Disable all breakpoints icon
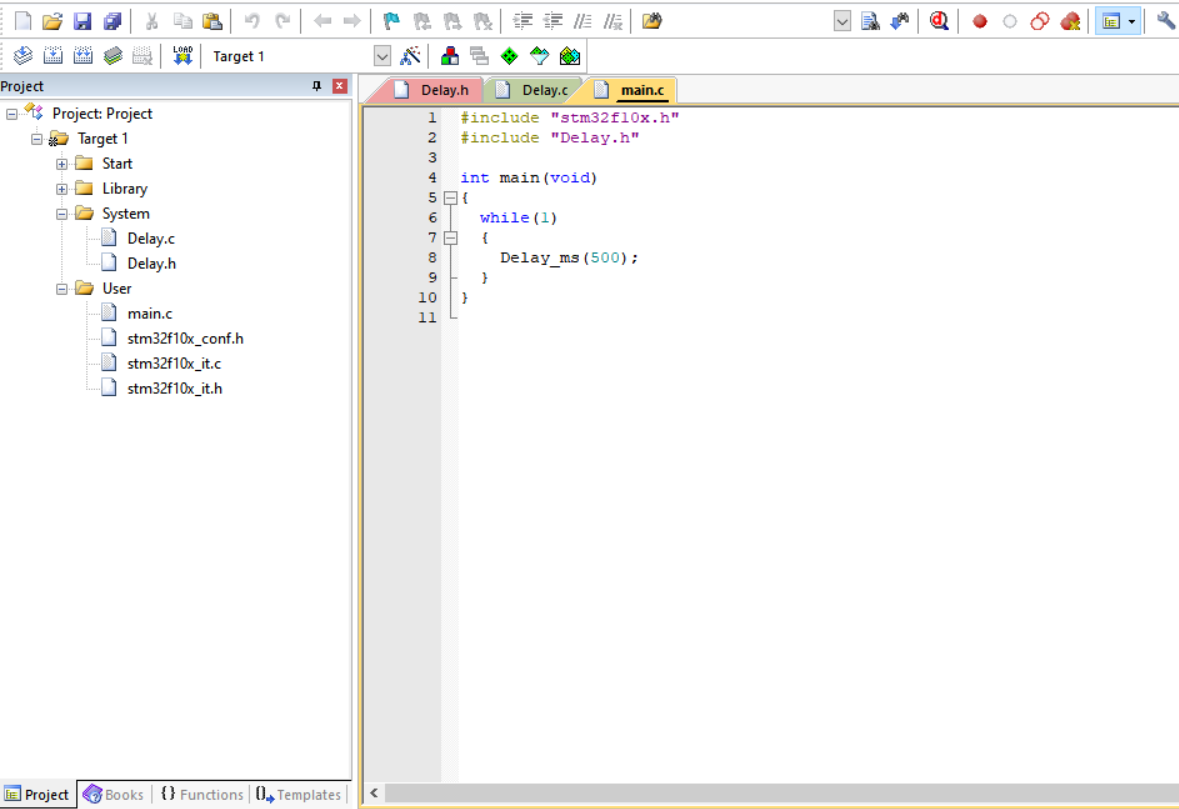1179x809 pixels. coord(1040,22)
